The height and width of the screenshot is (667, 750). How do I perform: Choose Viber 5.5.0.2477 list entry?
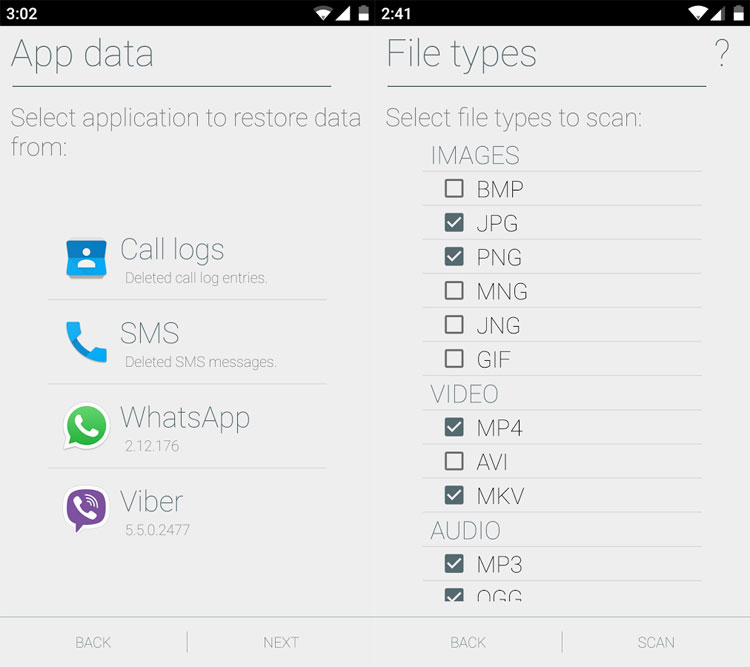tap(188, 510)
